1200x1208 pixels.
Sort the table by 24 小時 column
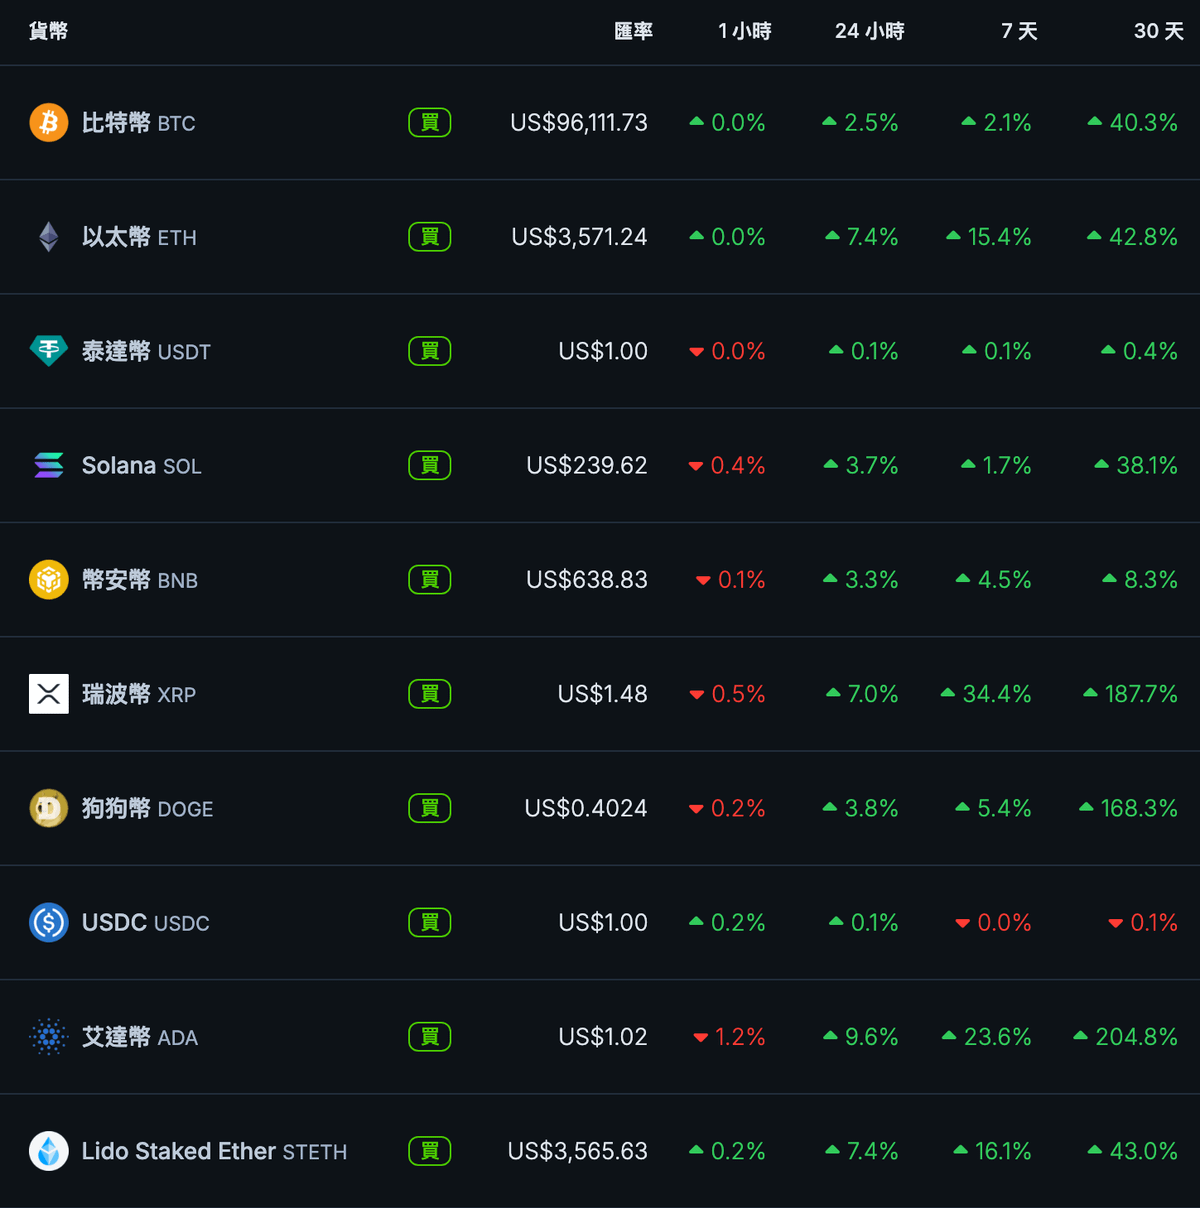(x=869, y=31)
